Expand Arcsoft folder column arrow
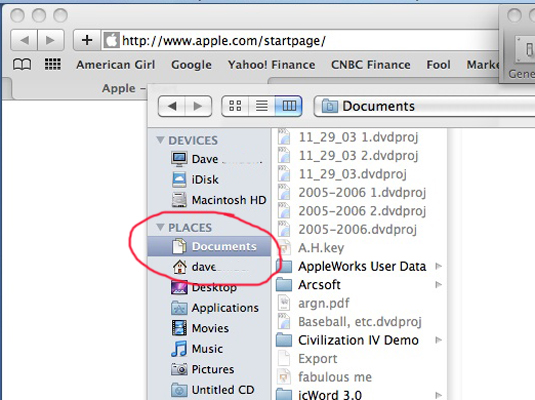535x400 pixels. pos(438,285)
